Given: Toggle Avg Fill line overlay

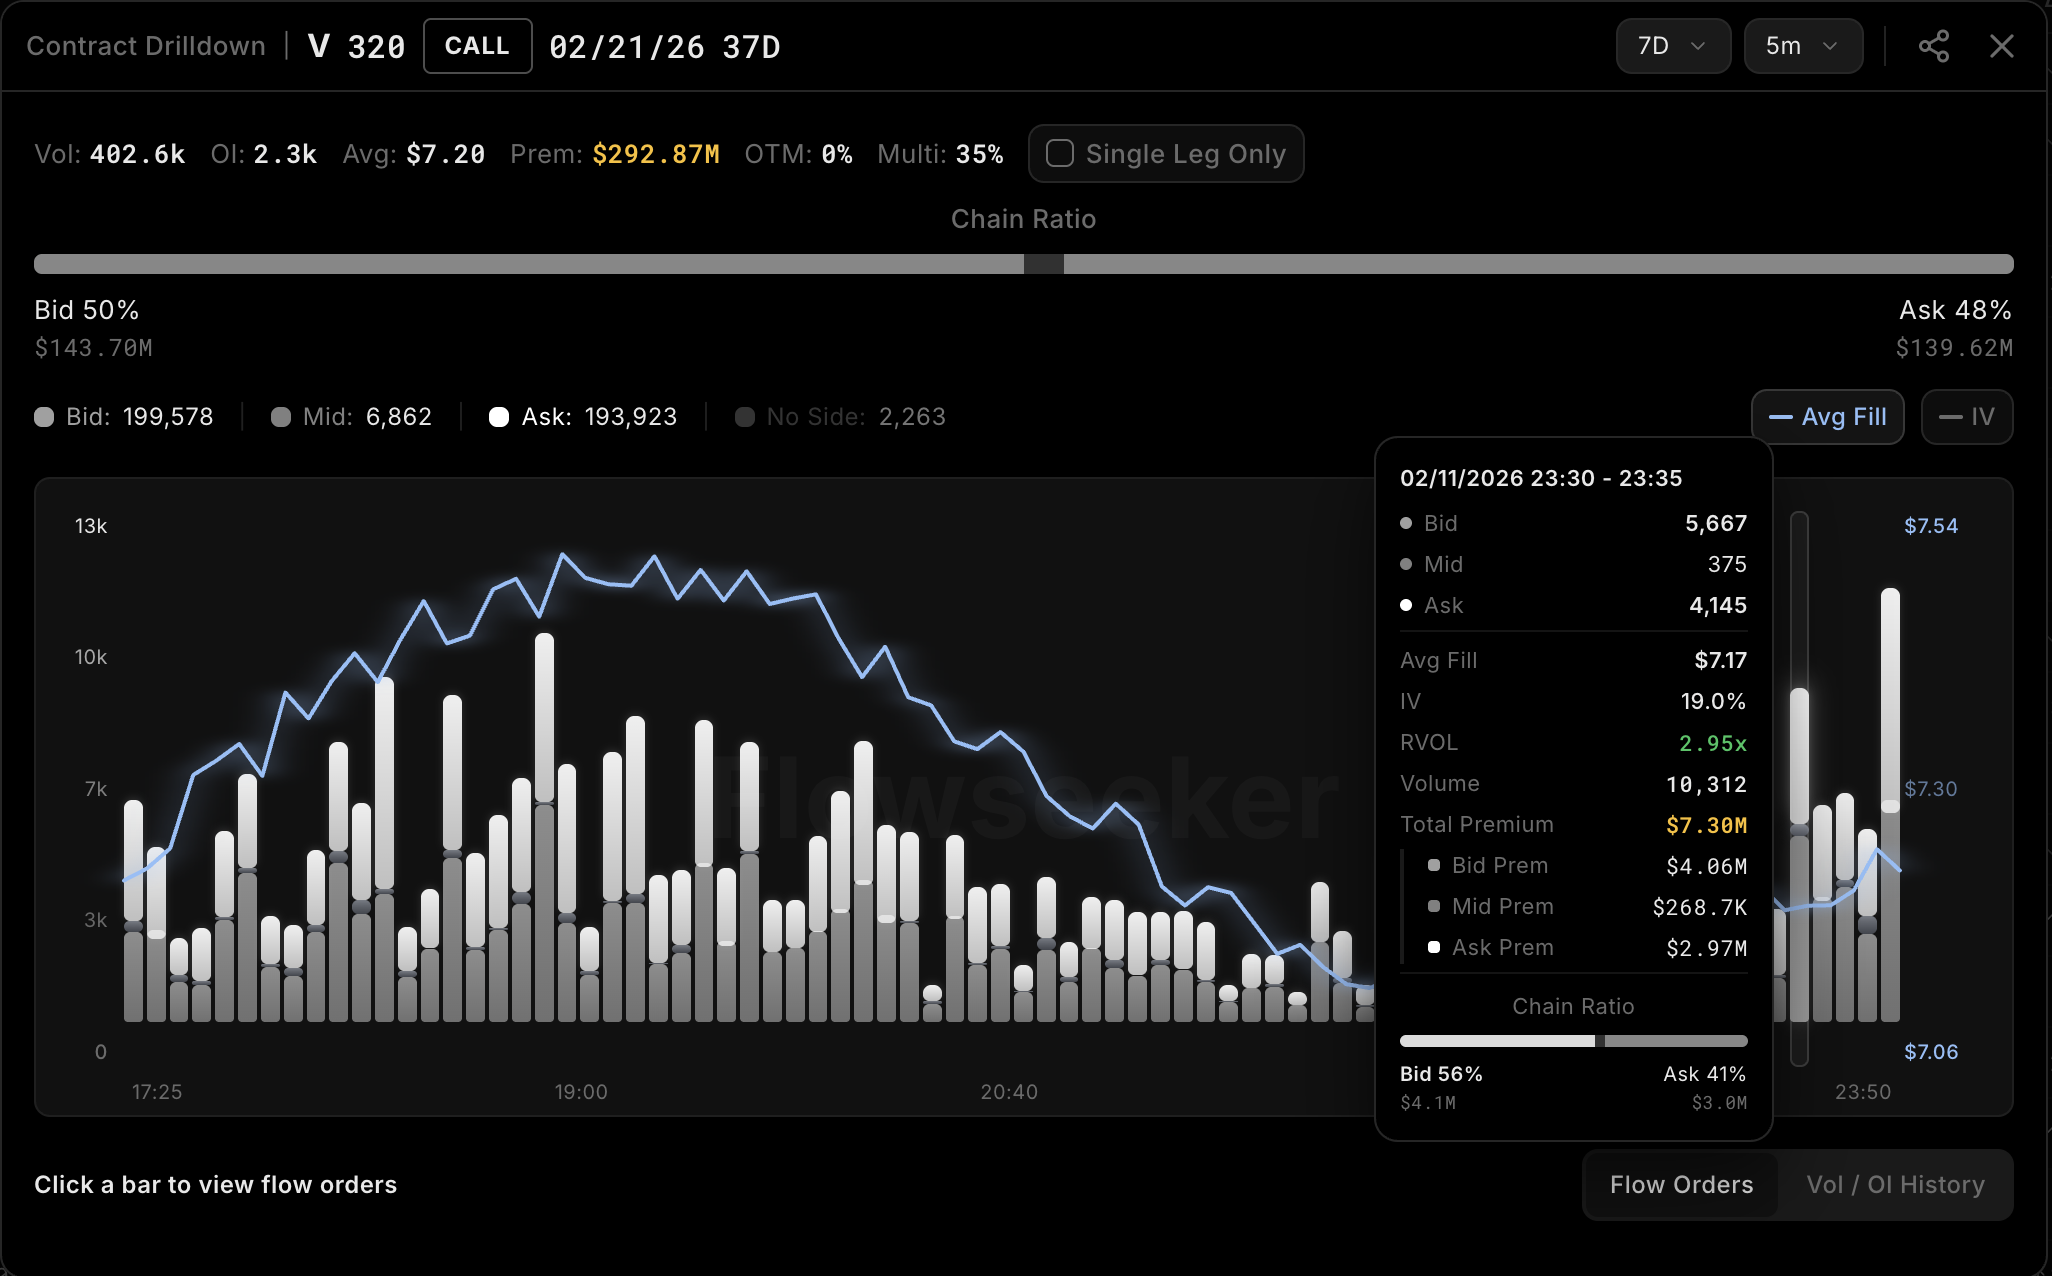Looking at the screenshot, I should click(1827, 417).
